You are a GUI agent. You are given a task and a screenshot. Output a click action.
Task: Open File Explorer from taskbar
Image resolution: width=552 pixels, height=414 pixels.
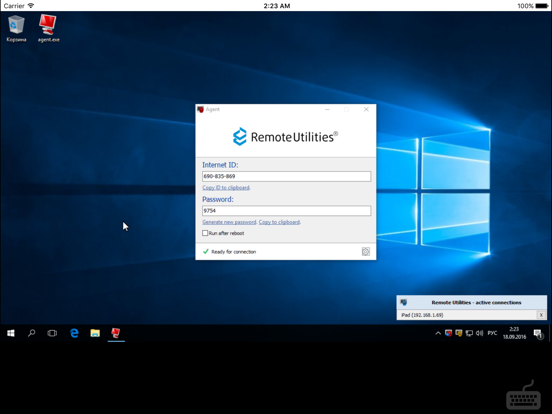[x=95, y=333]
